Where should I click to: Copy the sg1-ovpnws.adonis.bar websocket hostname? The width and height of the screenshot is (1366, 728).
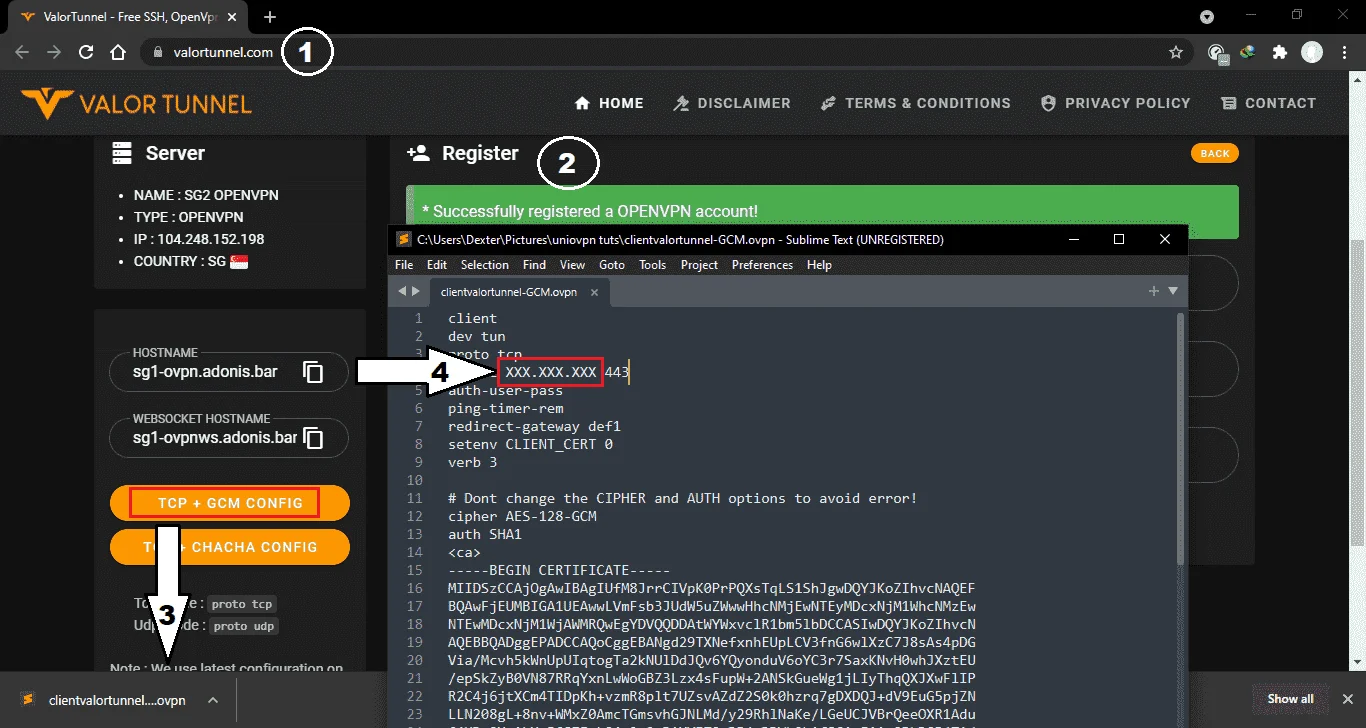pos(313,438)
